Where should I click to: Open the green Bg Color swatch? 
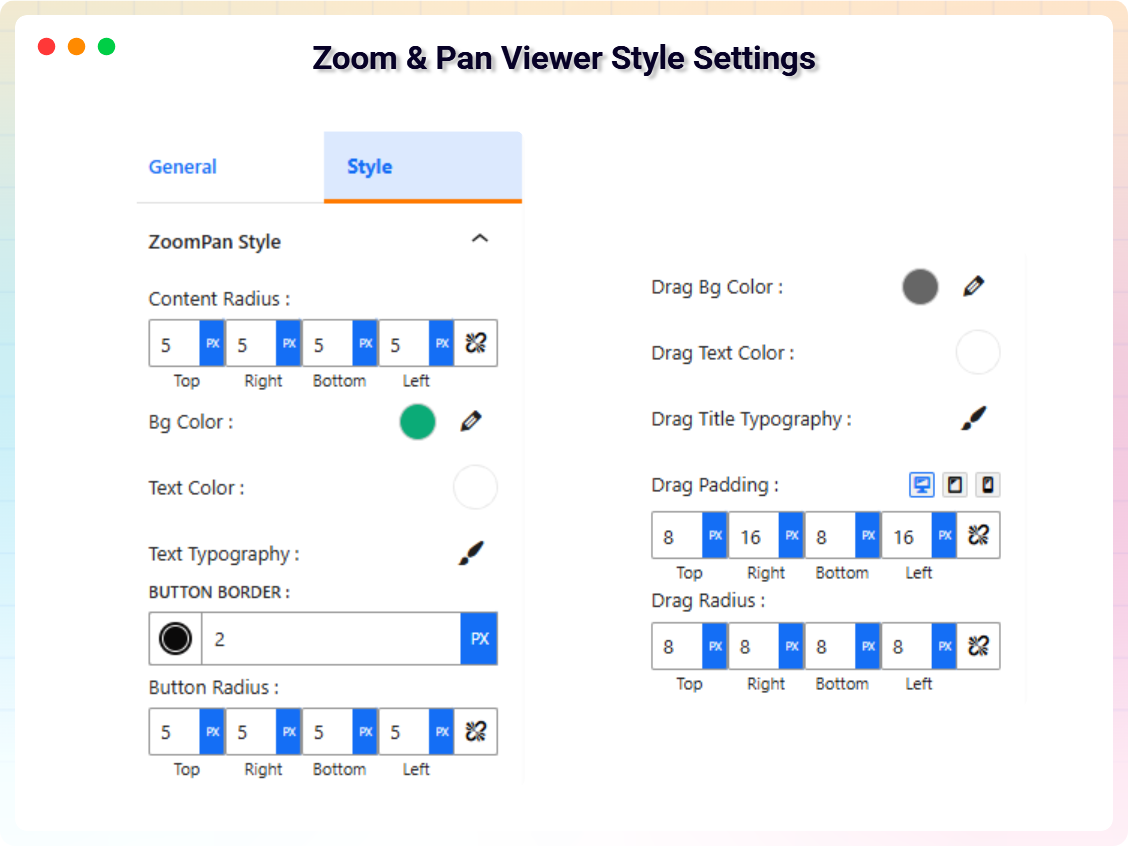(x=418, y=422)
